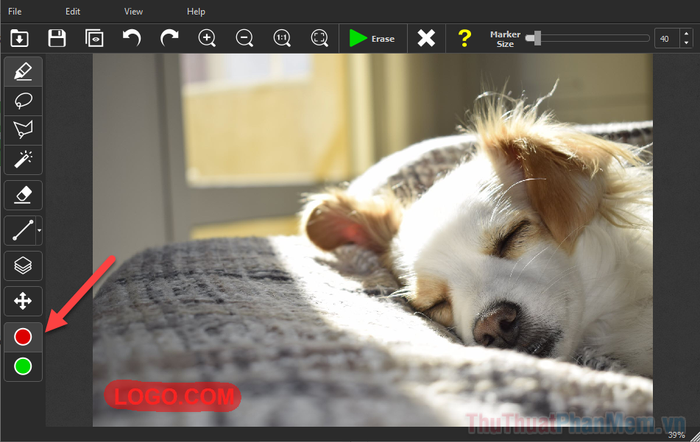Toggle the show original preview icon
This screenshot has width=700, height=442.
pos(94,38)
